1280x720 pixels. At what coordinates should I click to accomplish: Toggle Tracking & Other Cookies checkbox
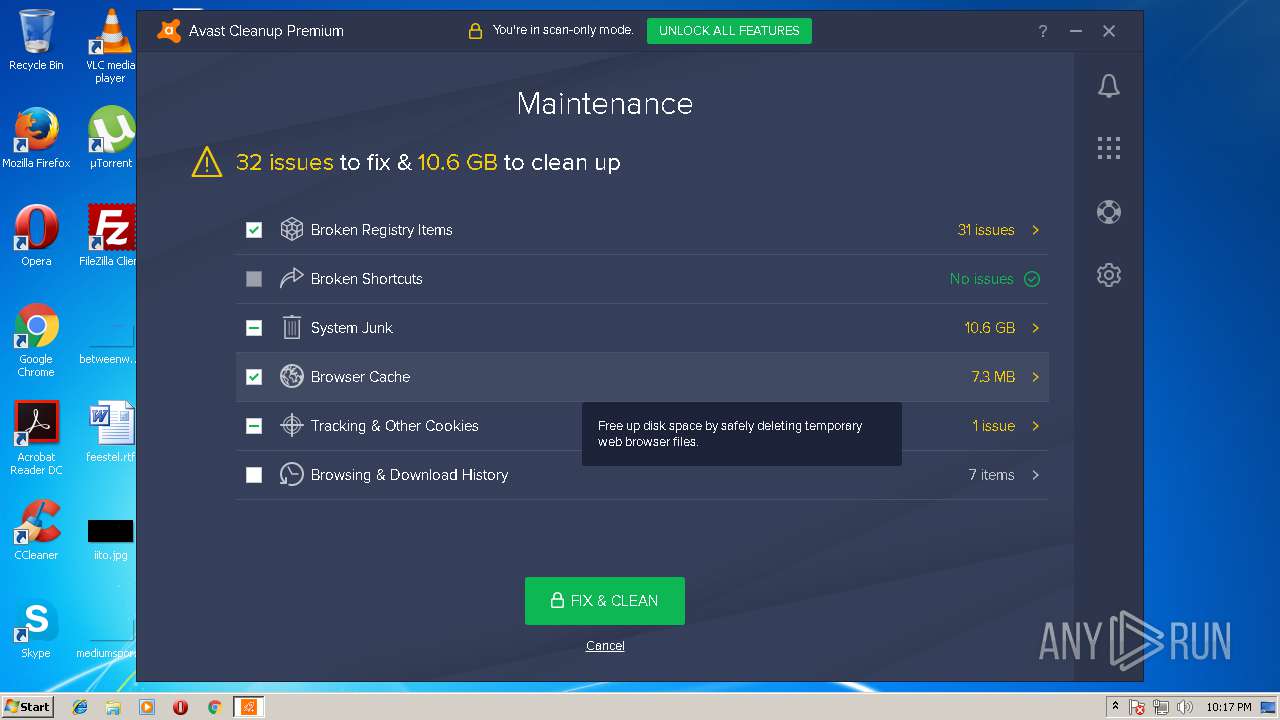(x=254, y=426)
